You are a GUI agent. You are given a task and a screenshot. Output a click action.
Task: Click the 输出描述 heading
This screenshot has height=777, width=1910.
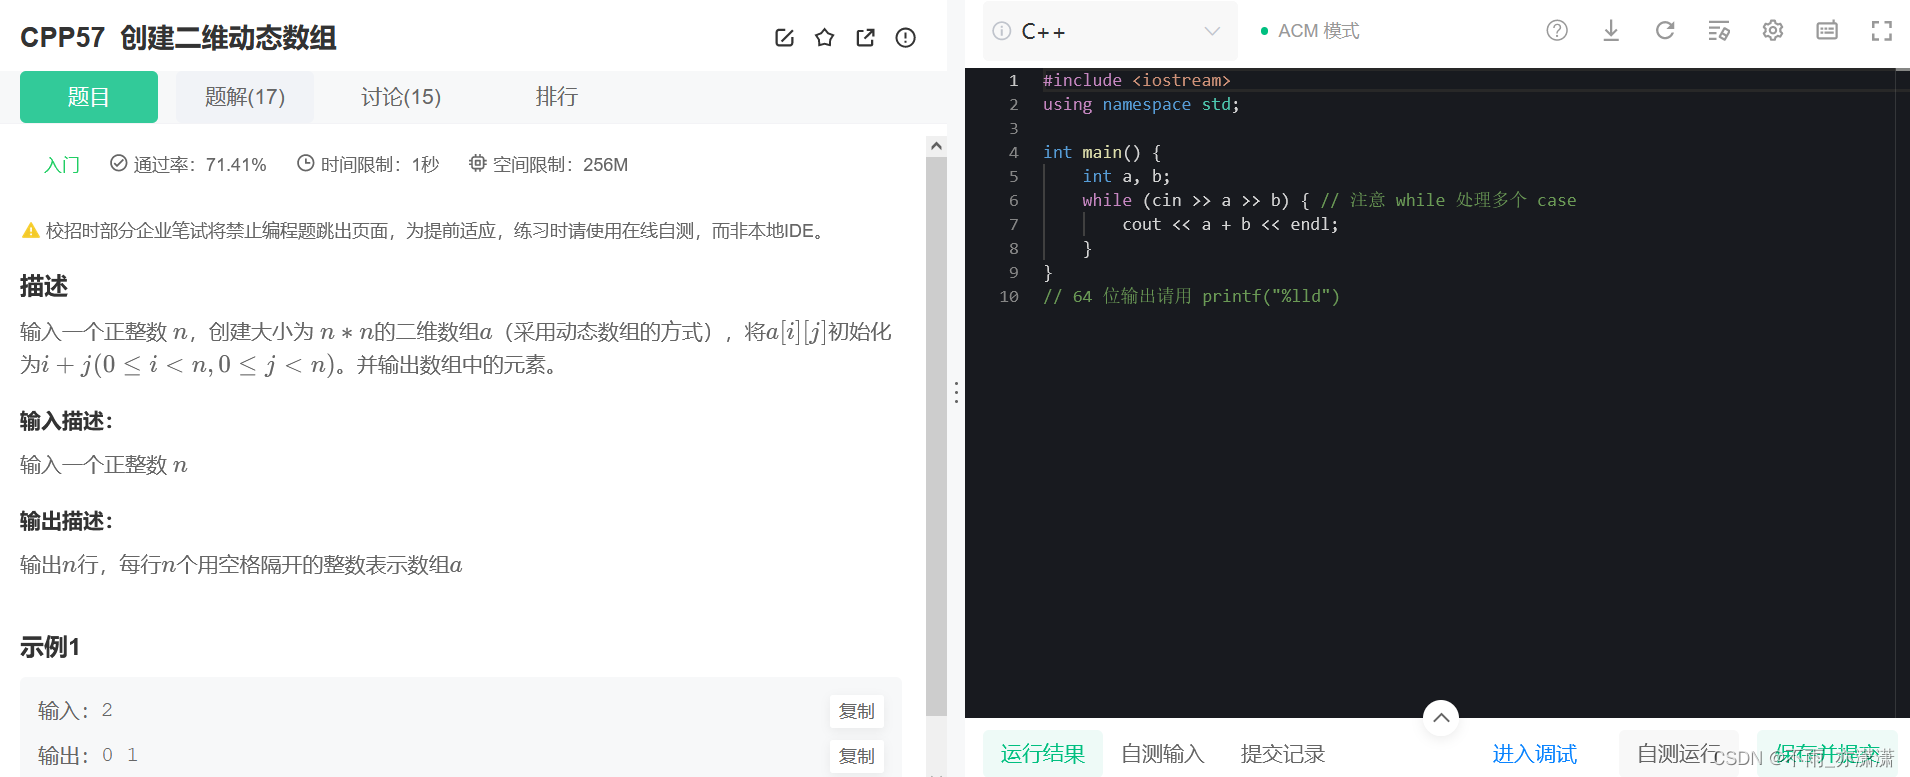(66, 521)
